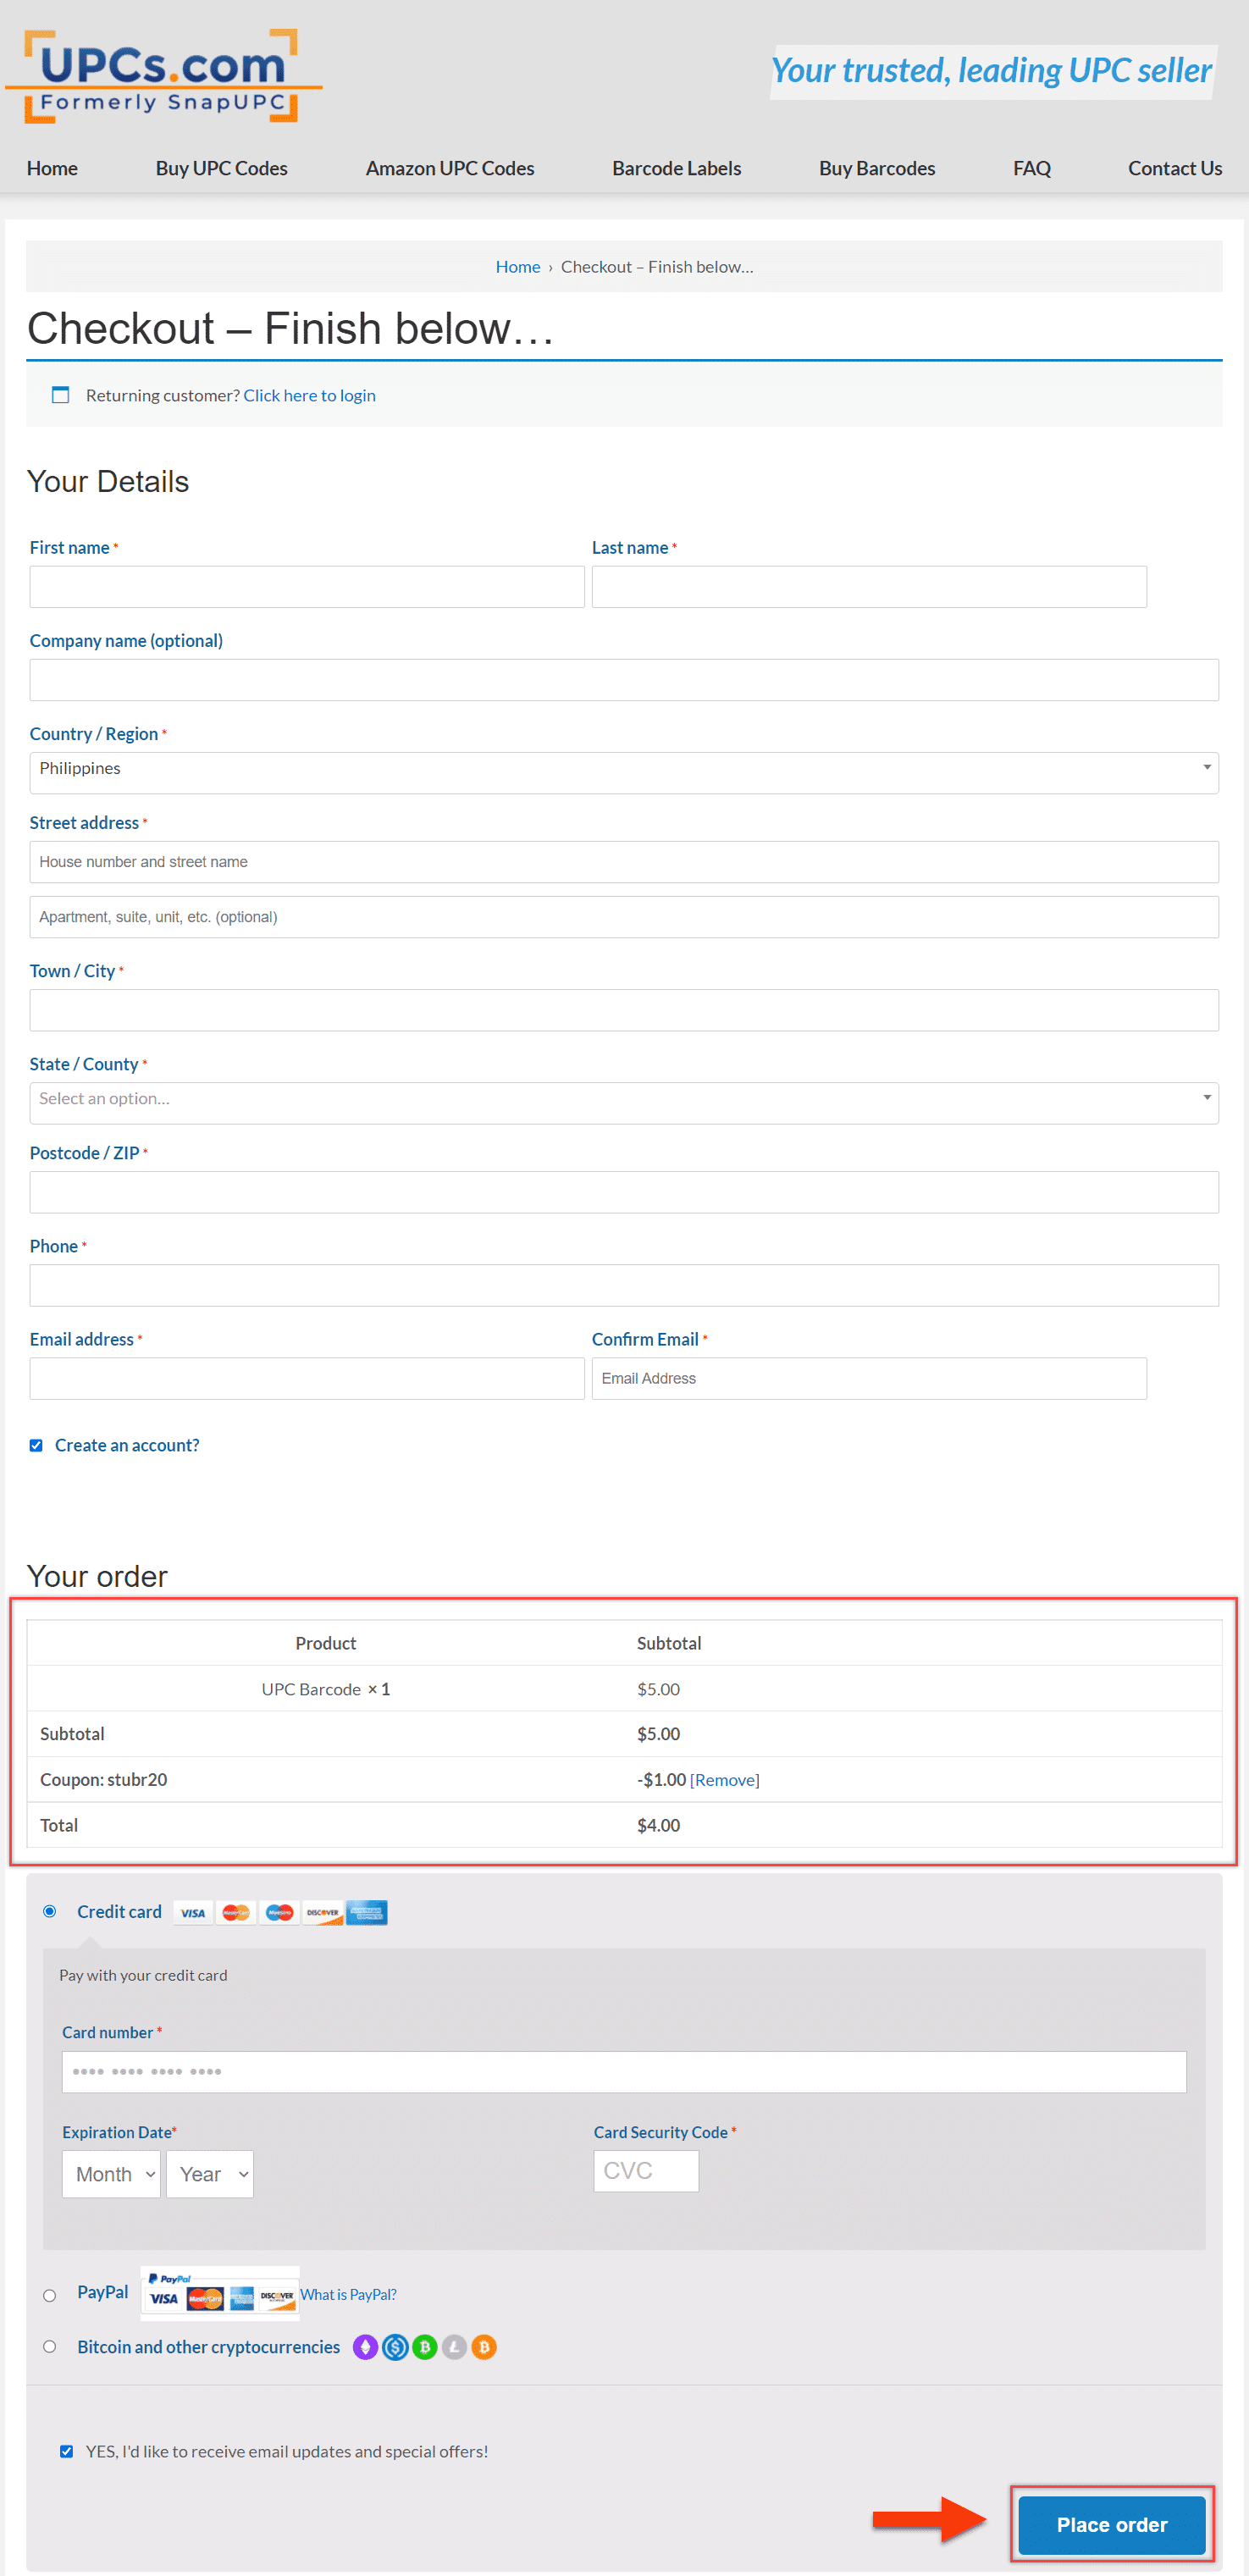Viewport: 1249px width, 2576px height.
Task: Focus the CVC security code field
Action: 646,2171
